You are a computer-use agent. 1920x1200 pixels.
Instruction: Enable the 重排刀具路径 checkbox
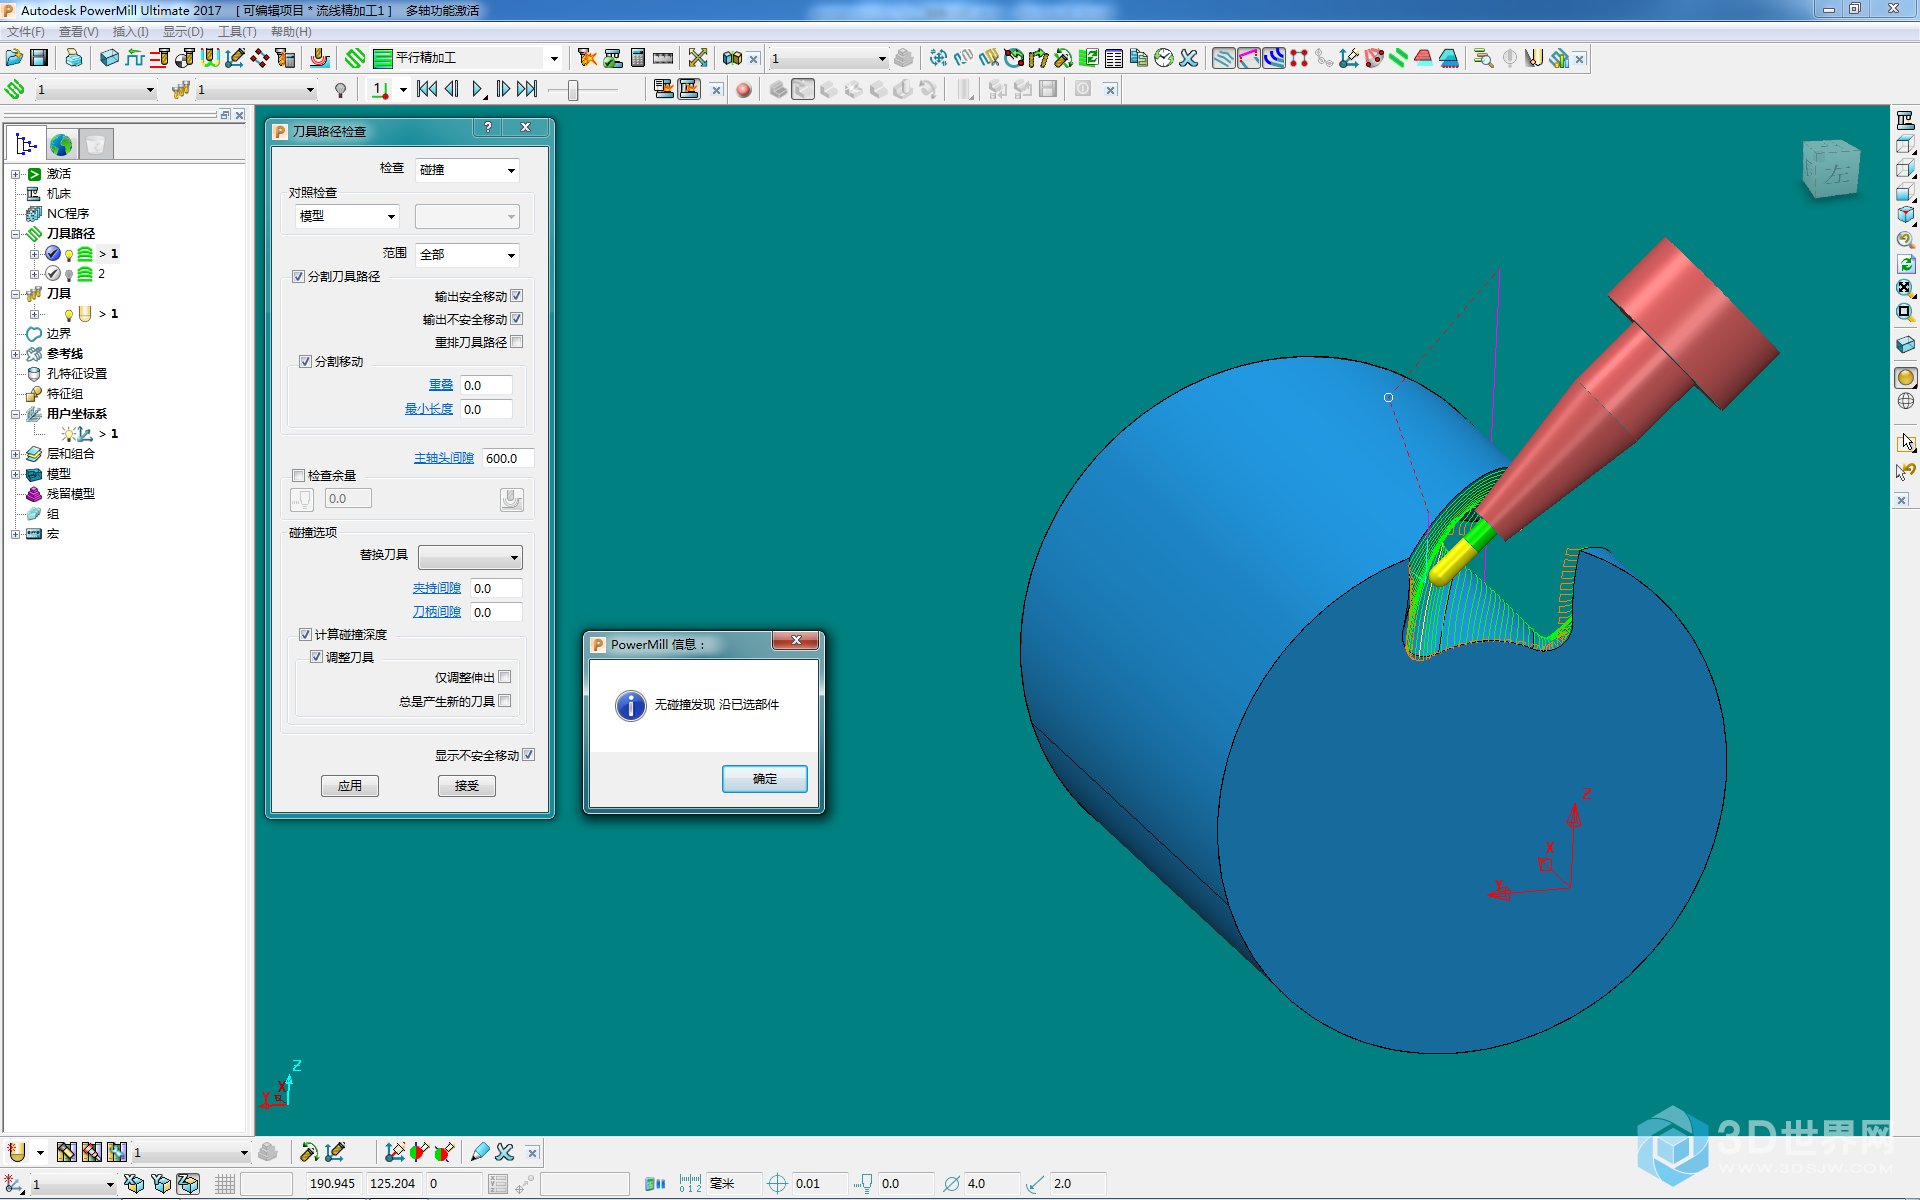[517, 342]
